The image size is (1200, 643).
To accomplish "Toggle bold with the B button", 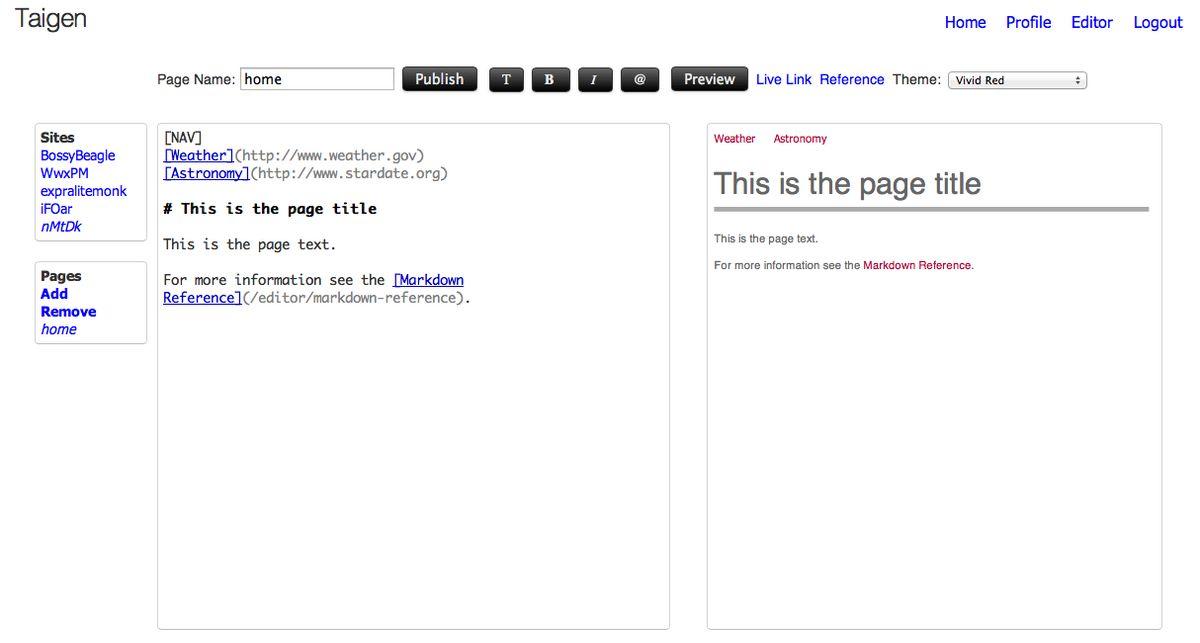I will [549, 80].
